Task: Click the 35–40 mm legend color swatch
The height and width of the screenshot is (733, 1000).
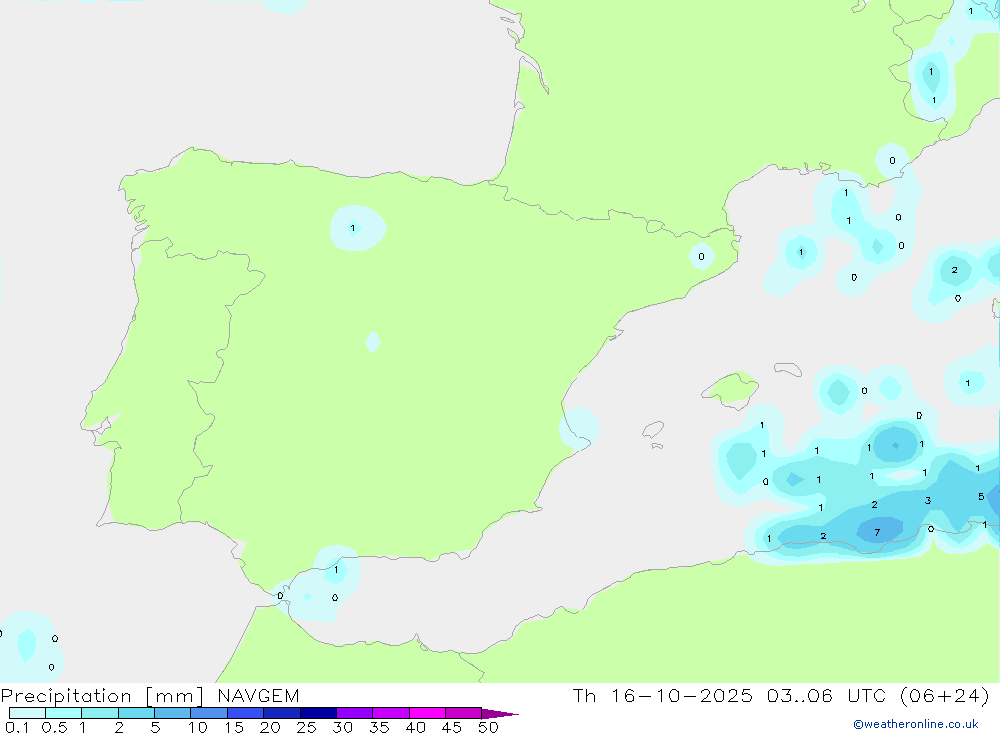Action: 391,713
